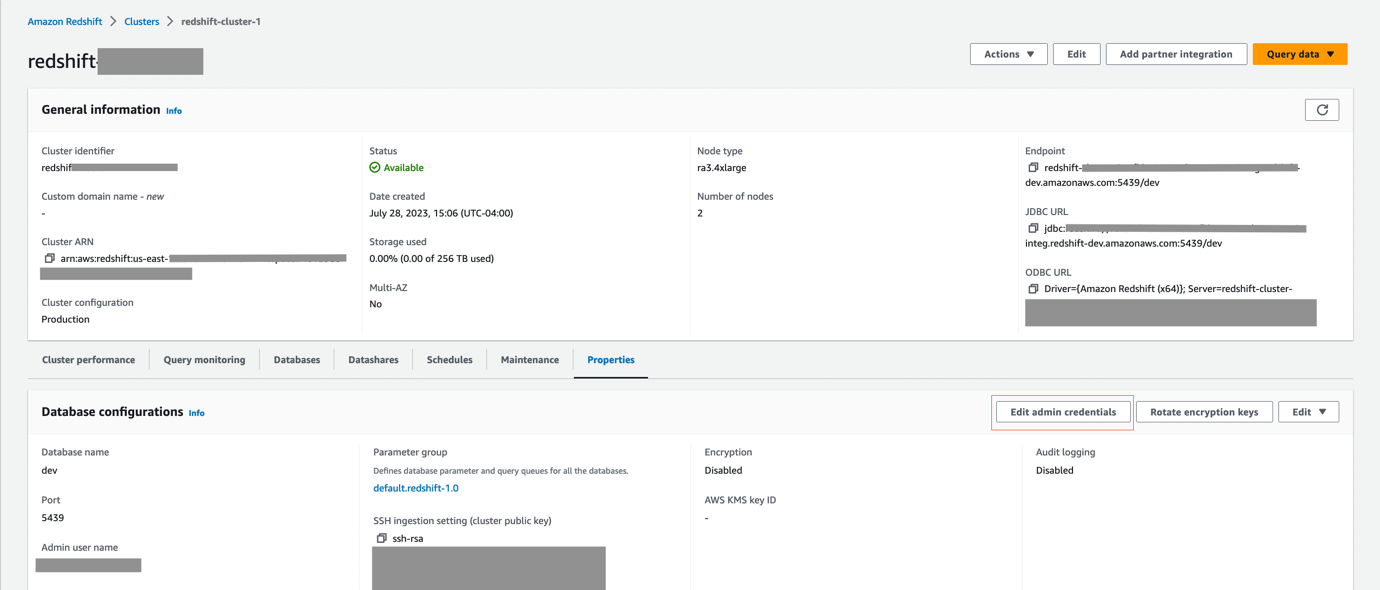
Task: Click the Audit logging value Disabled
Action: [1055, 470]
